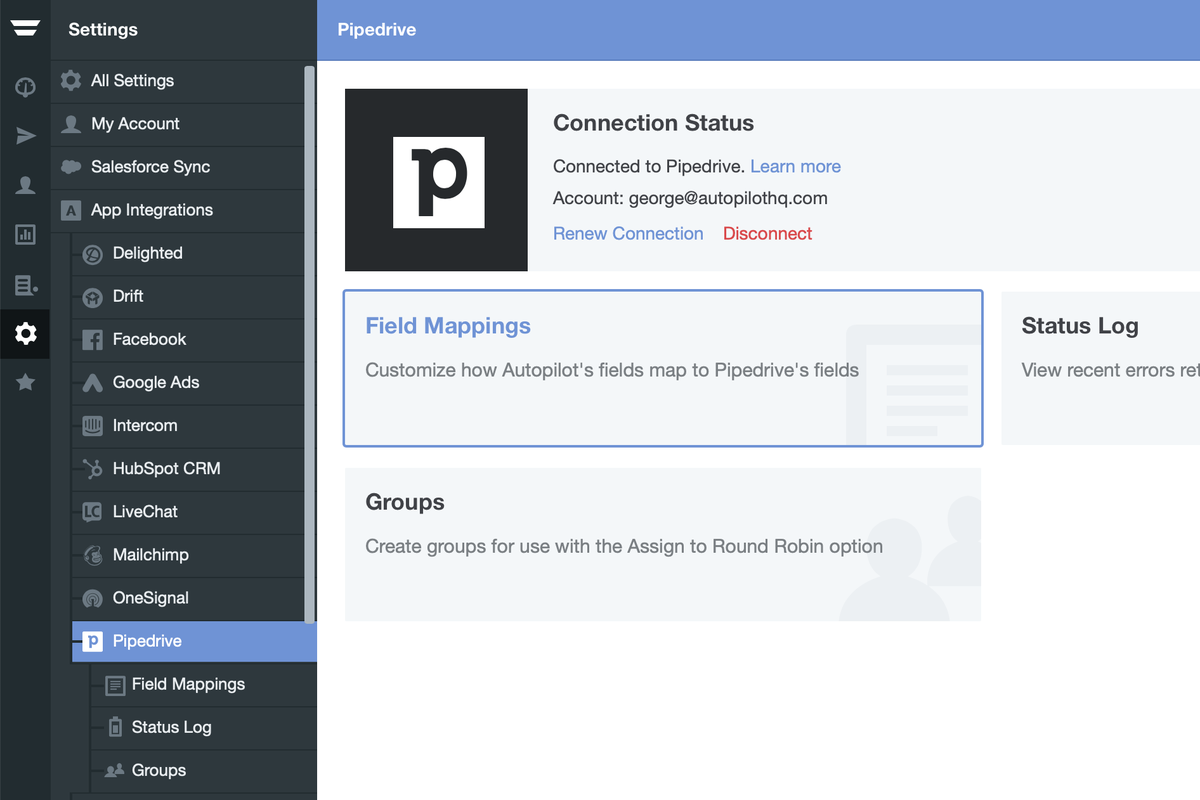Open the reports bar chart icon

(25, 235)
